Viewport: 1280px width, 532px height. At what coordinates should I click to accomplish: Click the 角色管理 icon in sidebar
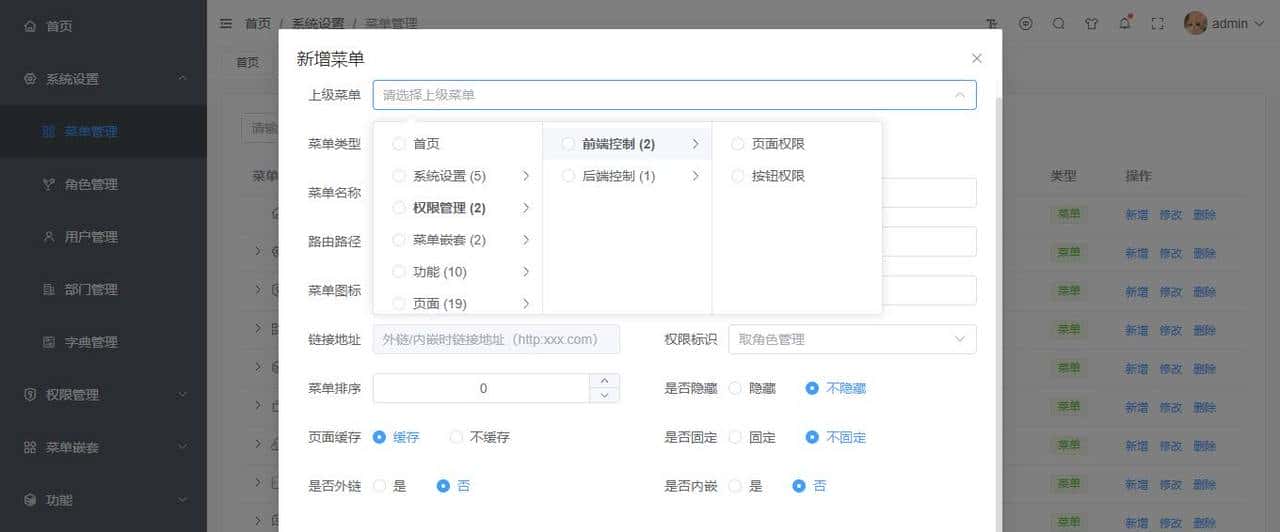[x=48, y=184]
